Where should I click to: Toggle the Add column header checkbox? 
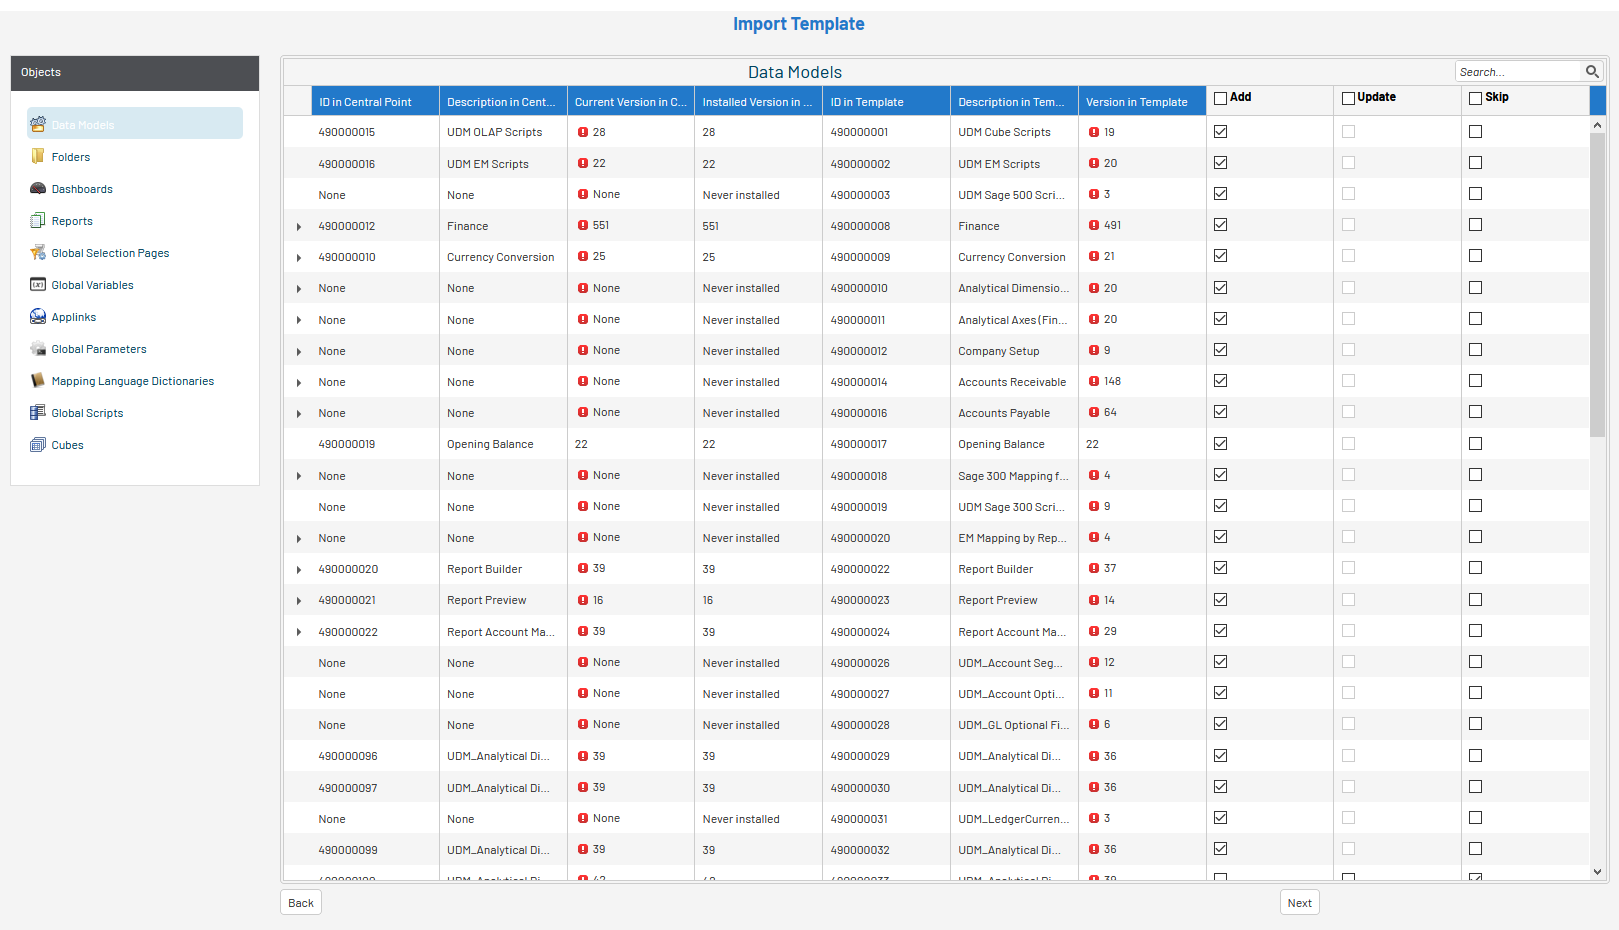[1220, 98]
